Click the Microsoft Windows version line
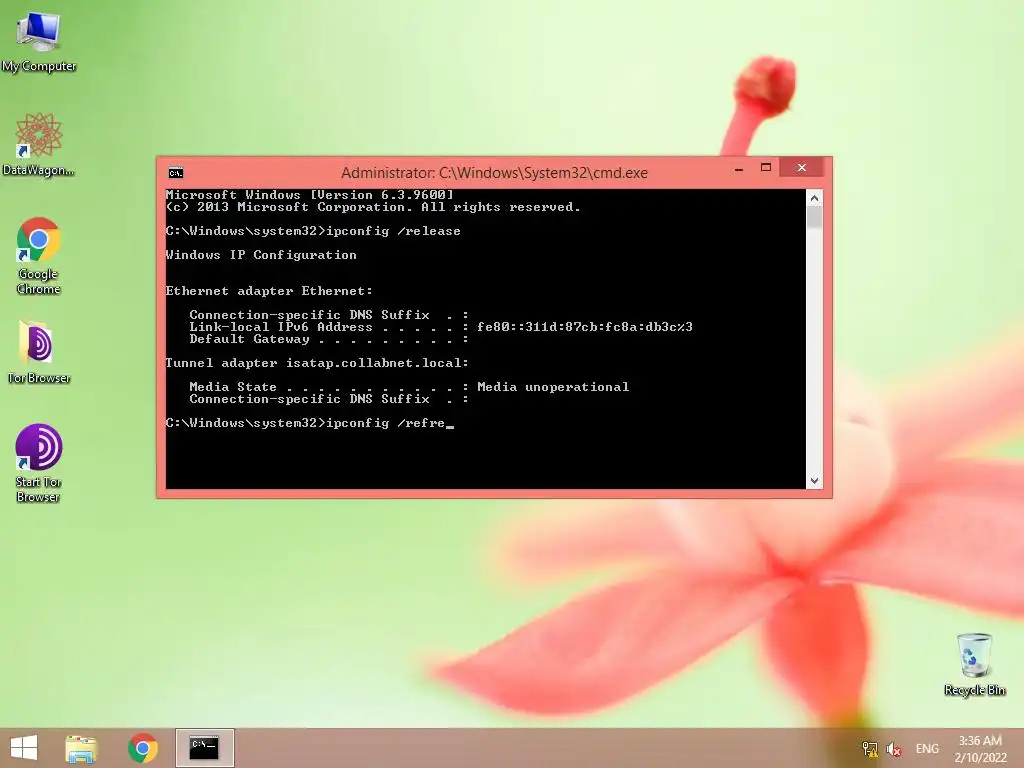Screen dimensions: 1024x768 point(310,195)
